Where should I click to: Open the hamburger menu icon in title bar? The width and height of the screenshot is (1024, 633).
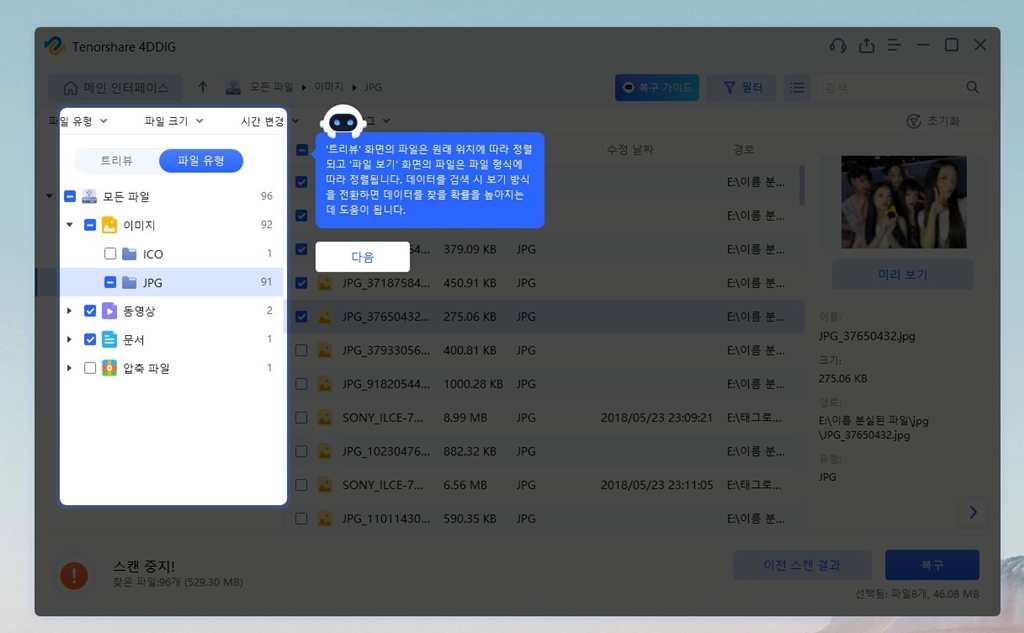pyautogui.click(x=894, y=46)
